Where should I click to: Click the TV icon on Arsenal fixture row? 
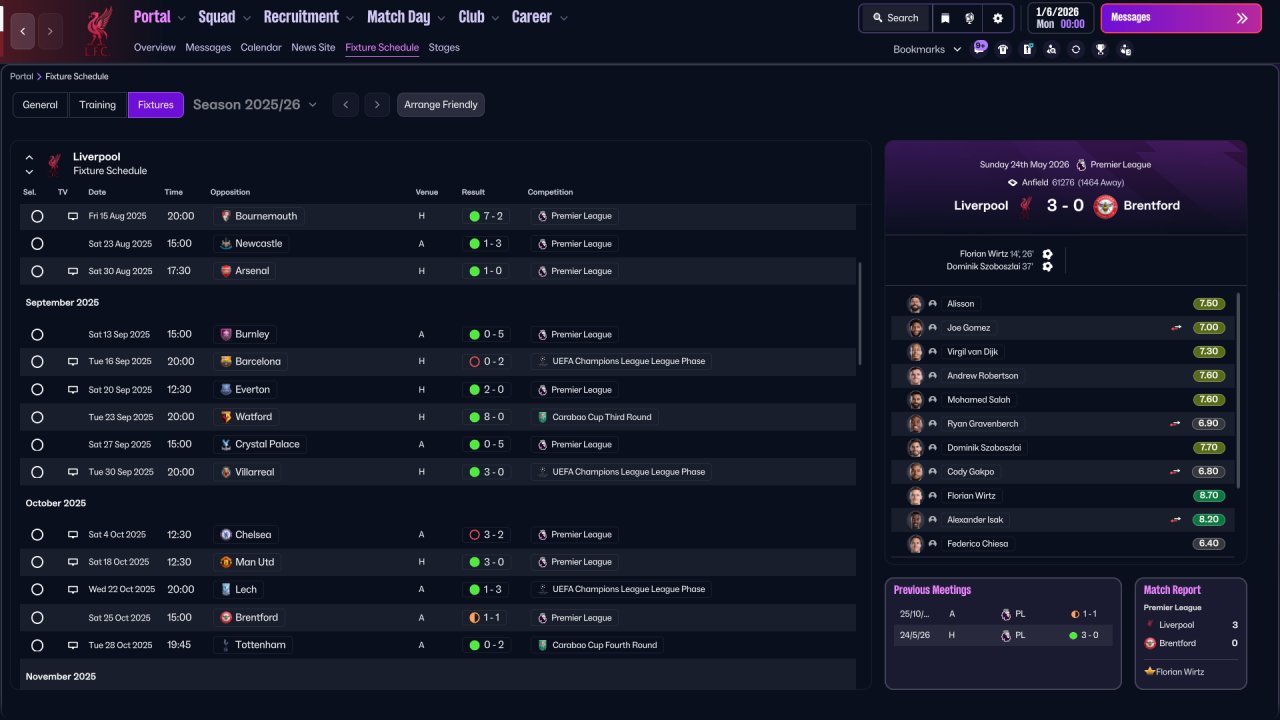[73, 271]
